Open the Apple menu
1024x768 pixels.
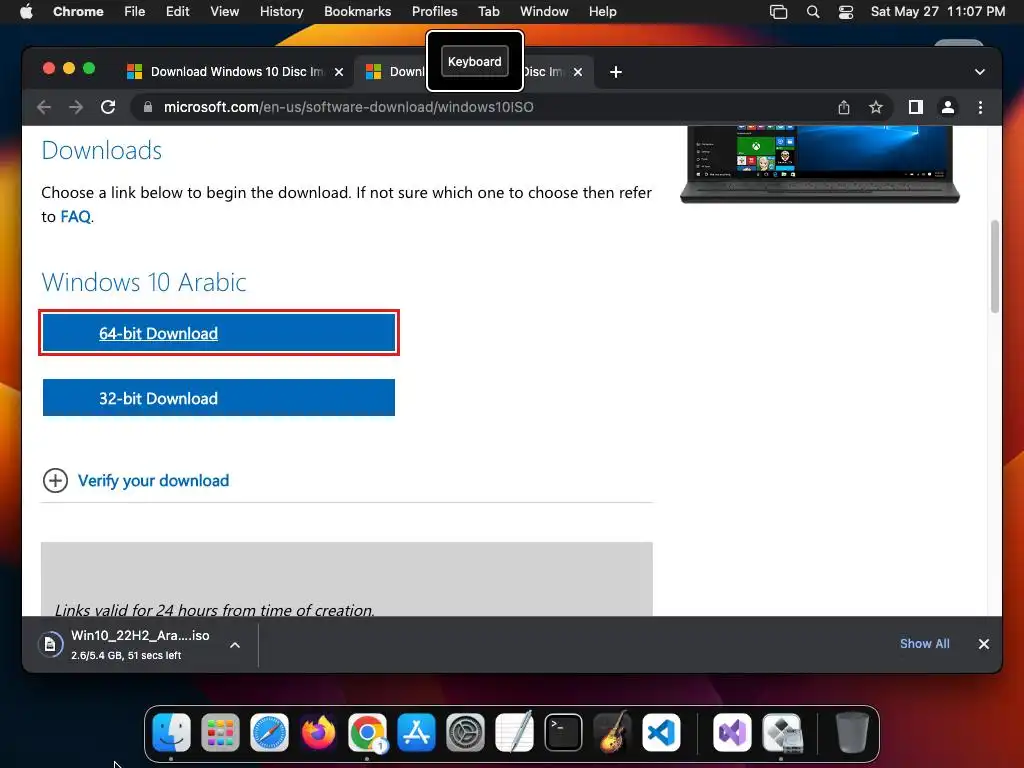[x=26, y=12]
